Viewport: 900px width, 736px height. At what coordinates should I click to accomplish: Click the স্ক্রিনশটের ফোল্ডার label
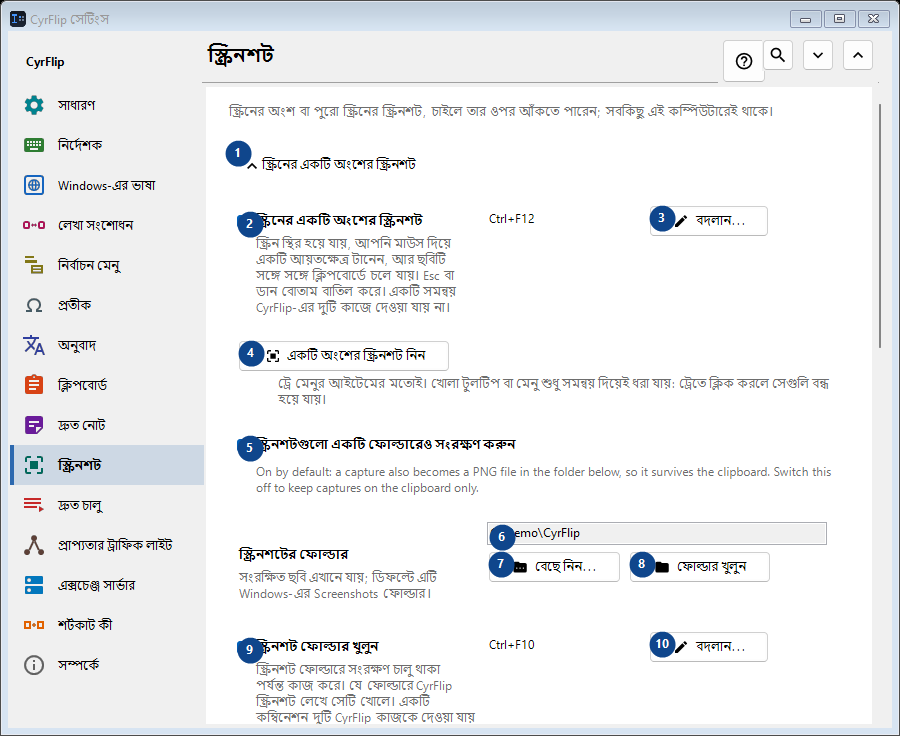(x=293, y=555)
